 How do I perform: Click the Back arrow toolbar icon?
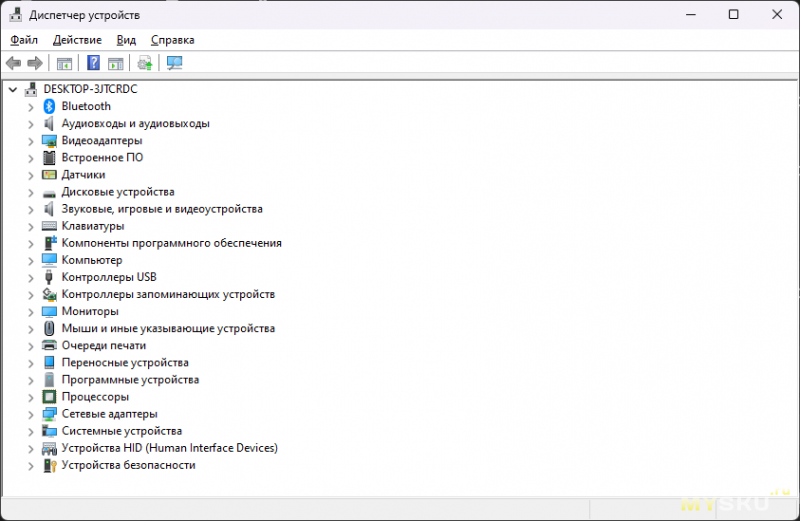click(13, 63)
